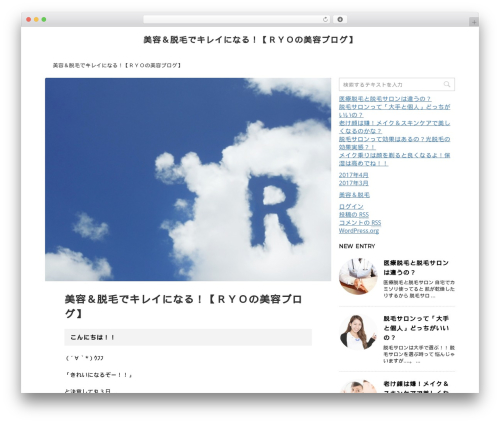The width and height of the screenshot is (500, 423).
Task: Click the ログイン link
Action: [351, 206]
